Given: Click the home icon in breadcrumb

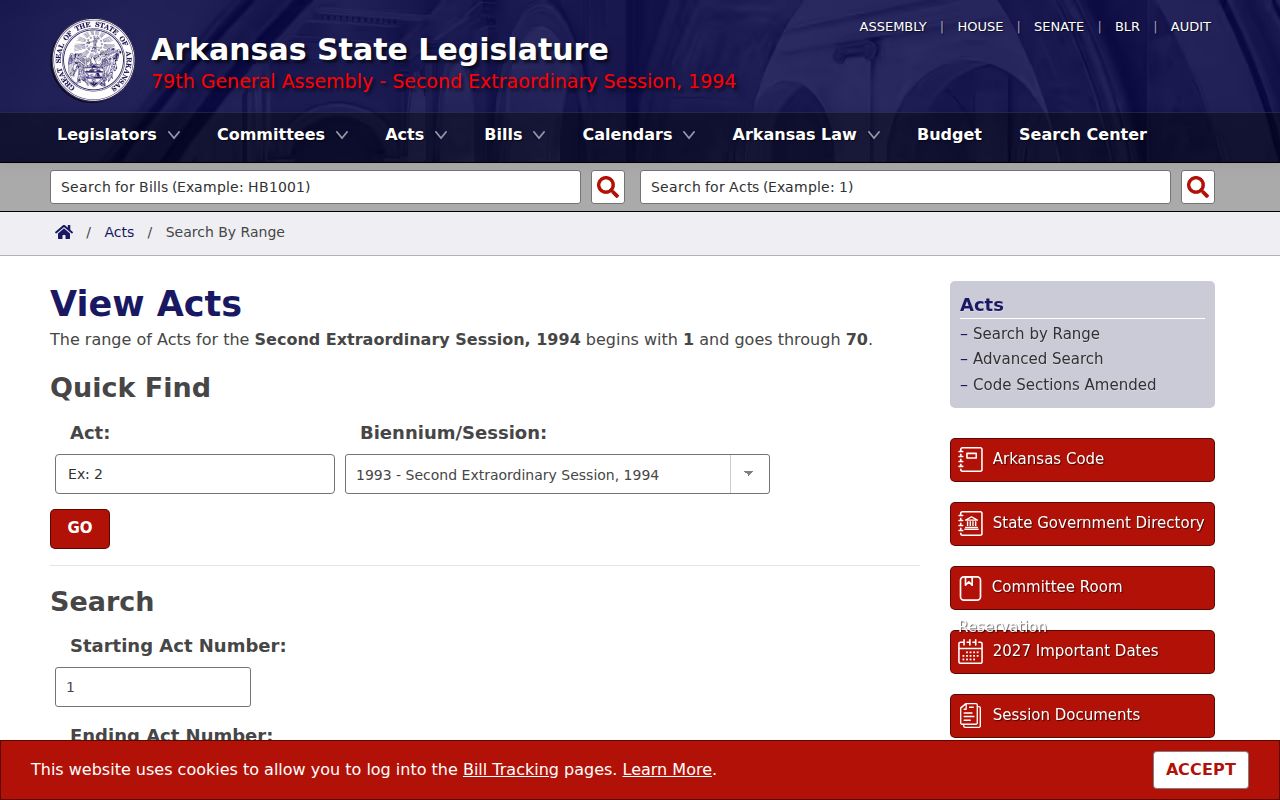Looking at the screenshot, I should tap(64, 232).
